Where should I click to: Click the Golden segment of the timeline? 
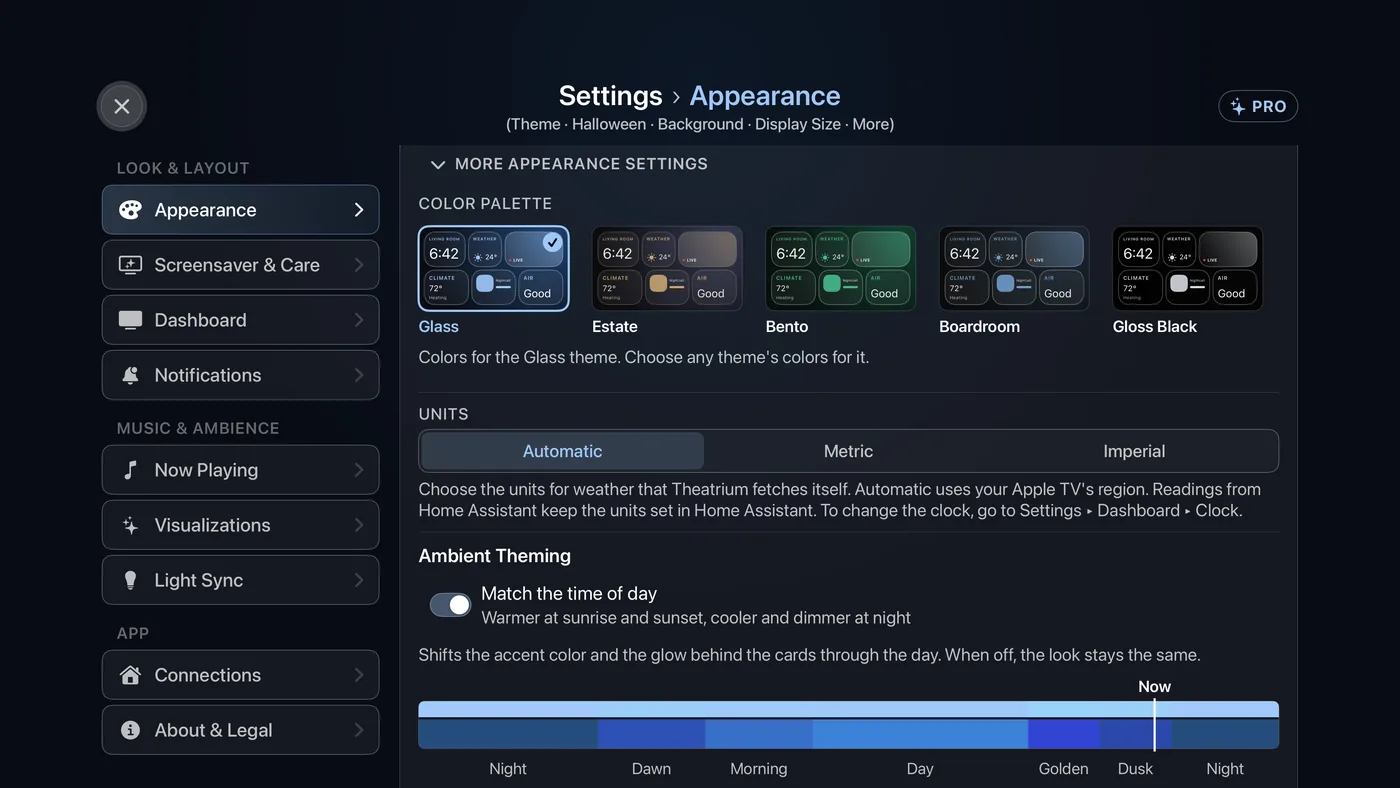coord(1064,734)
